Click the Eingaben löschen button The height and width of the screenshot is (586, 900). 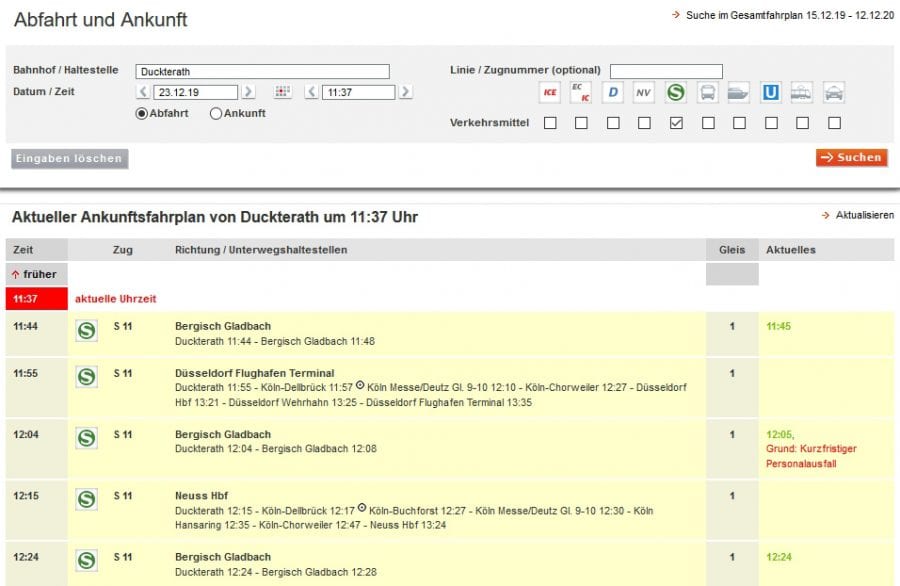tap(70, 158)
